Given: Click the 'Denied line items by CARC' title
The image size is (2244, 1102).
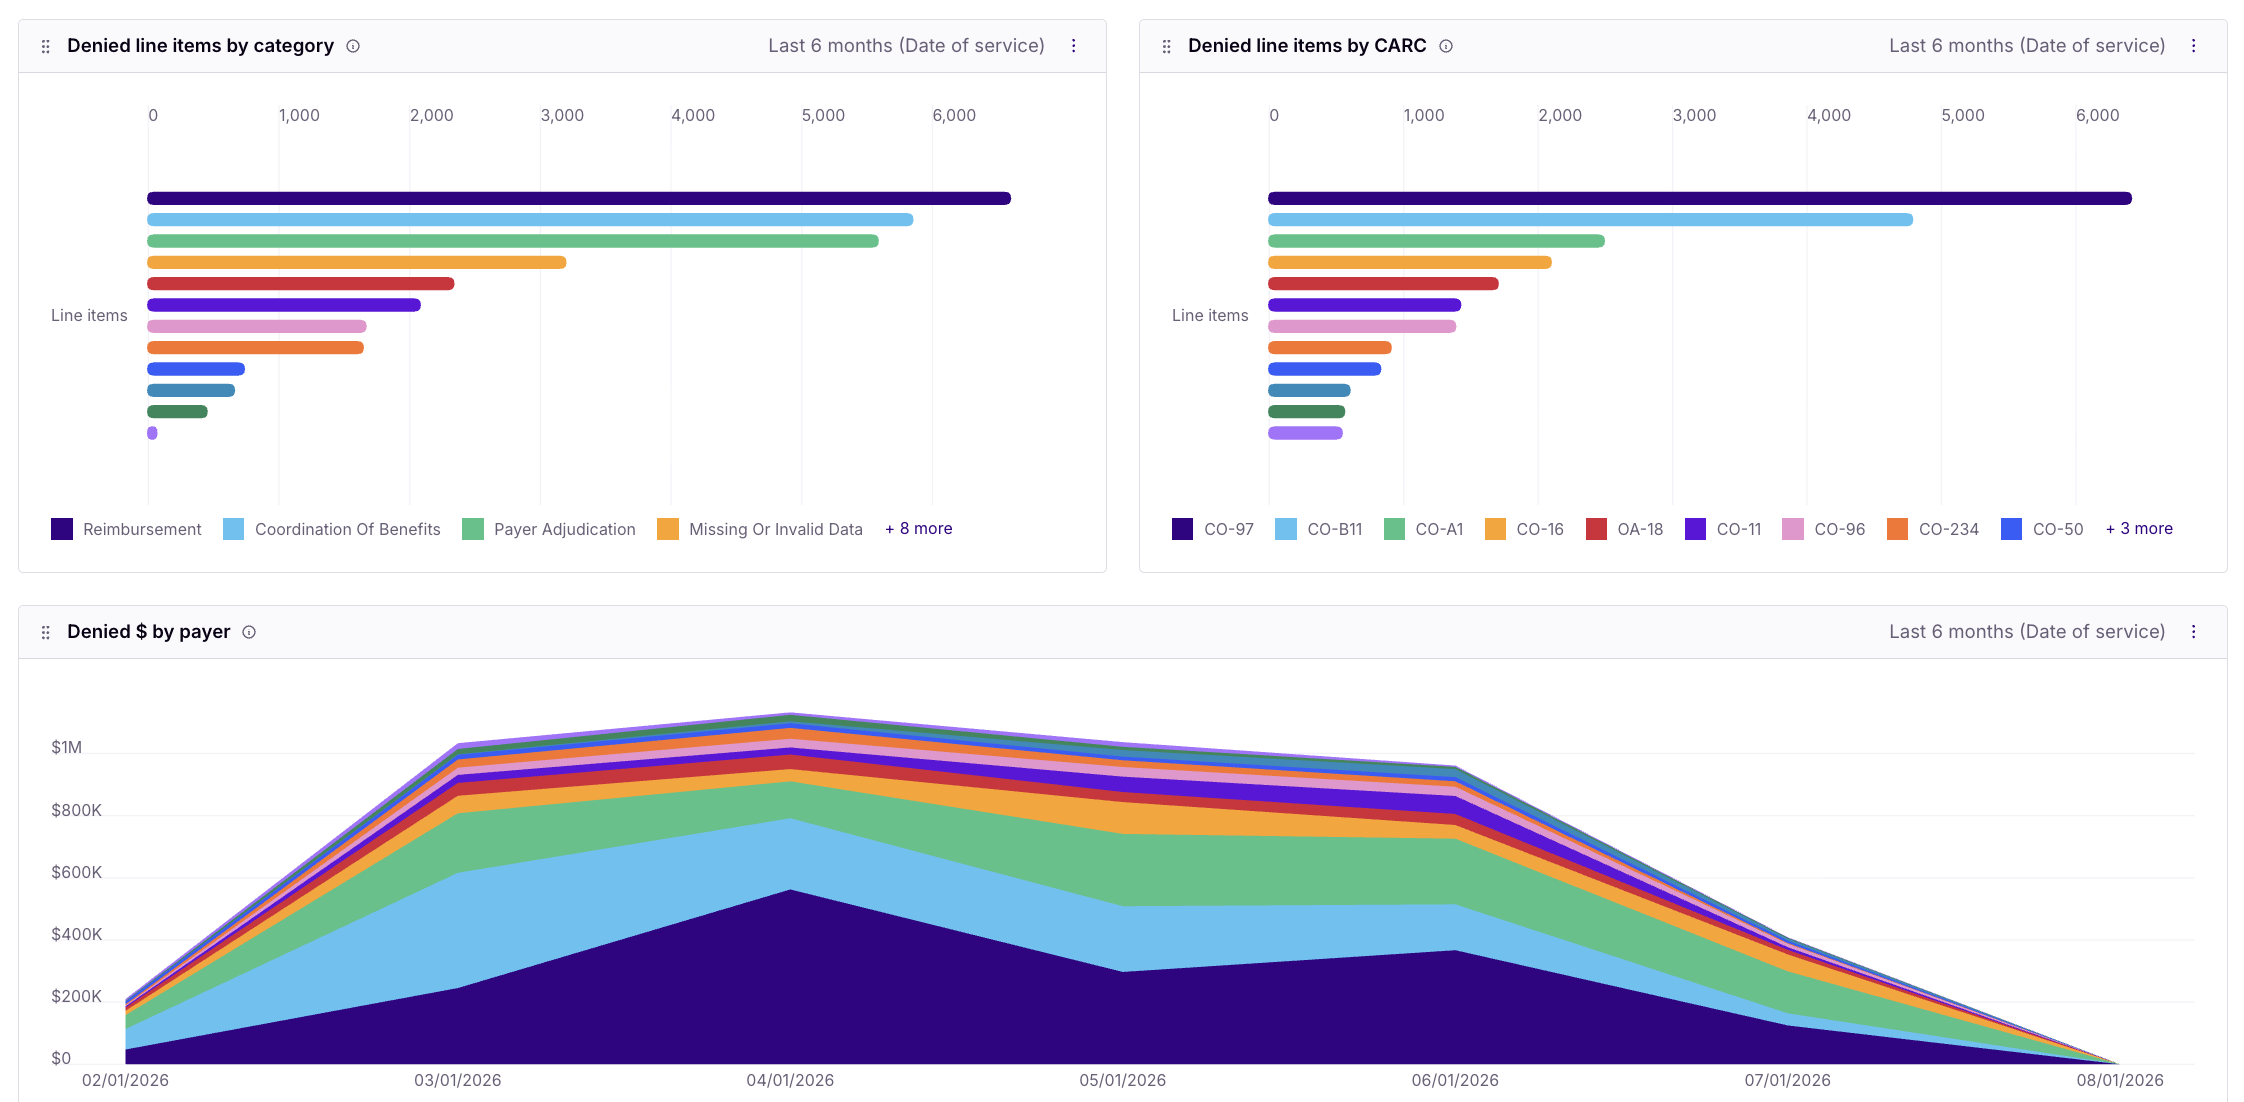Looking at the screenshot, I should [x=1307, y=46].
